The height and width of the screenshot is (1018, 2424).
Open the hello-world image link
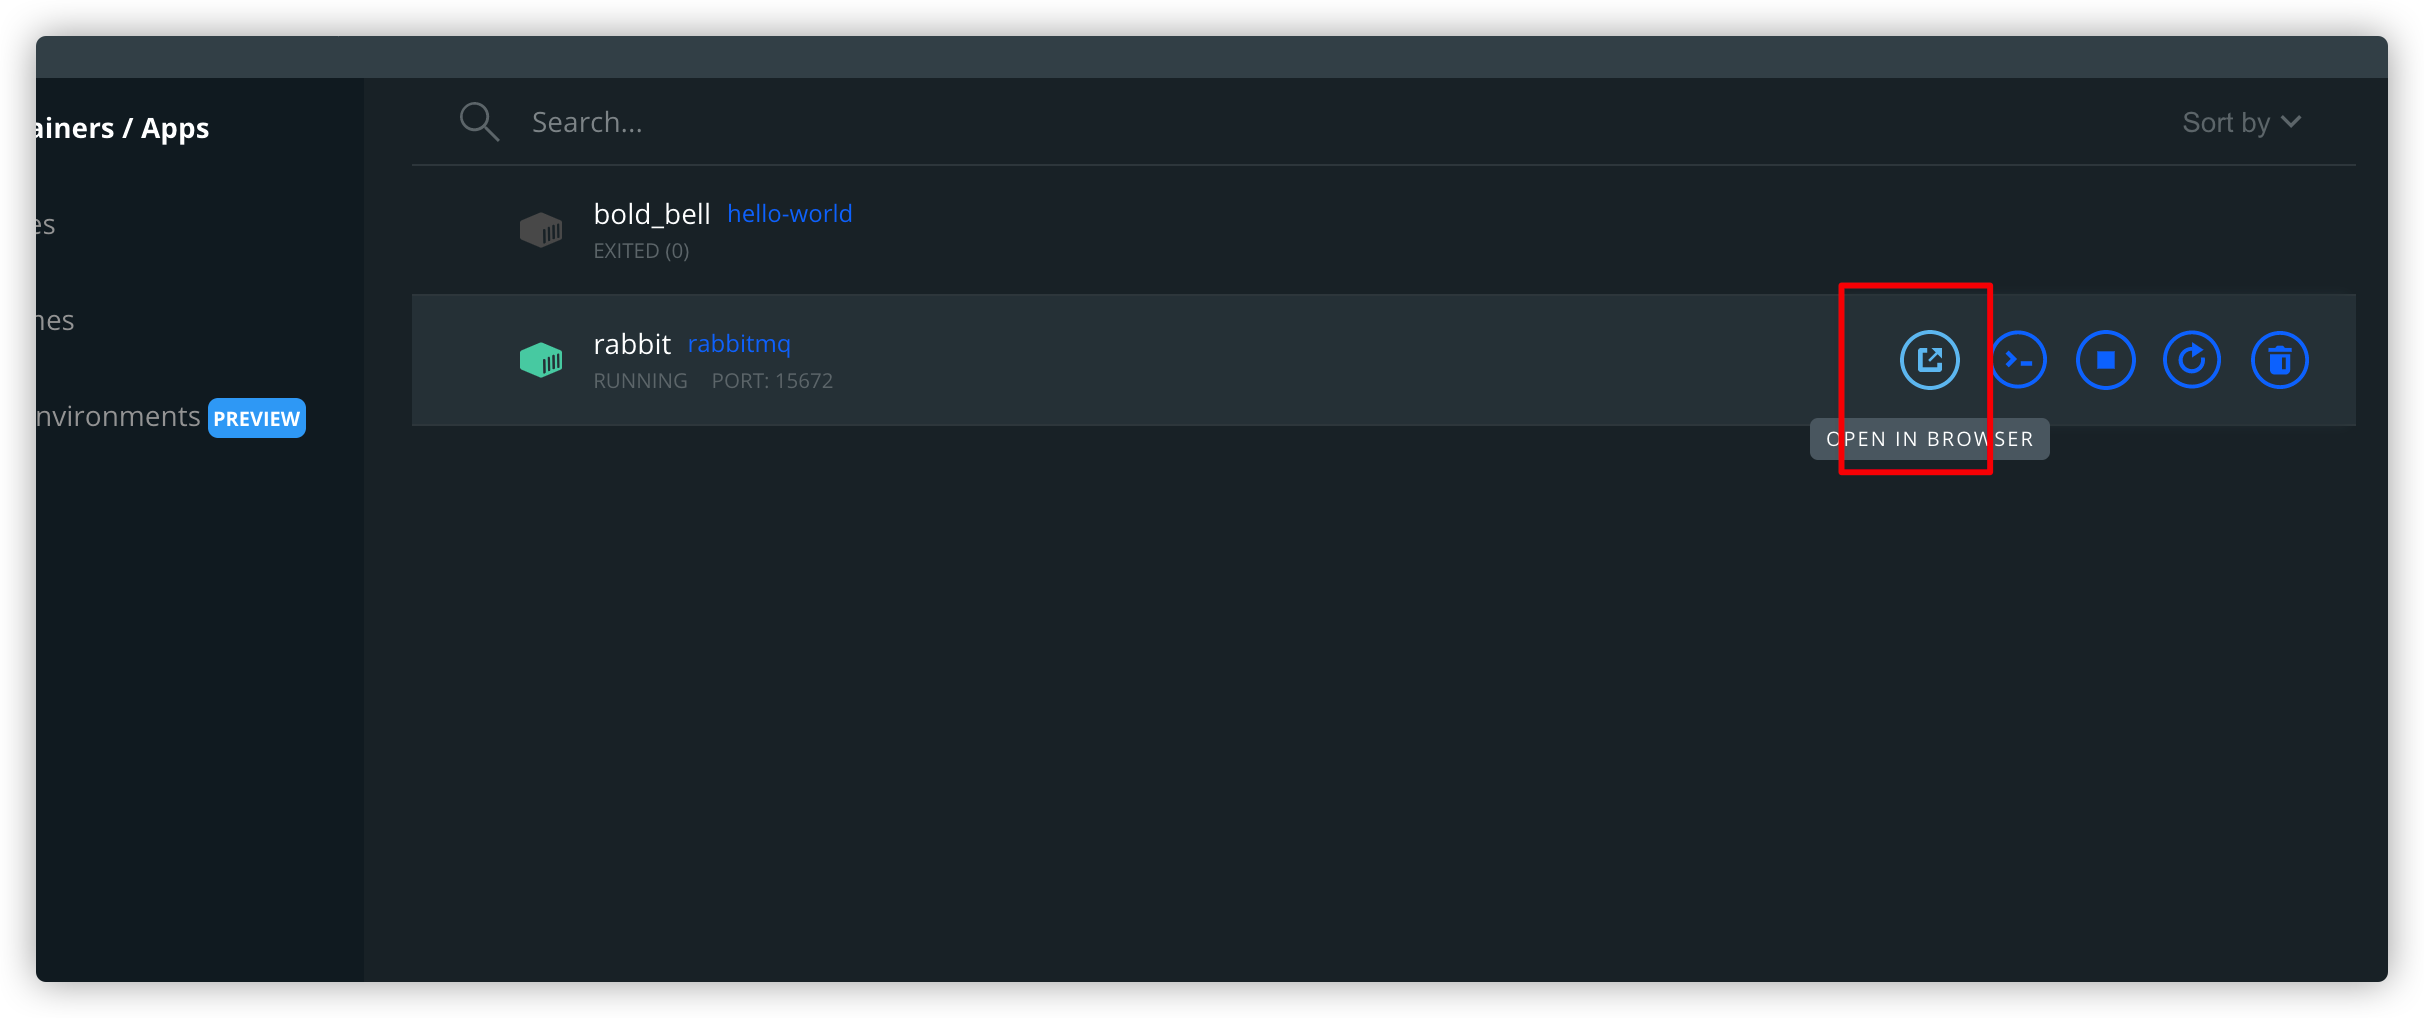789,214
